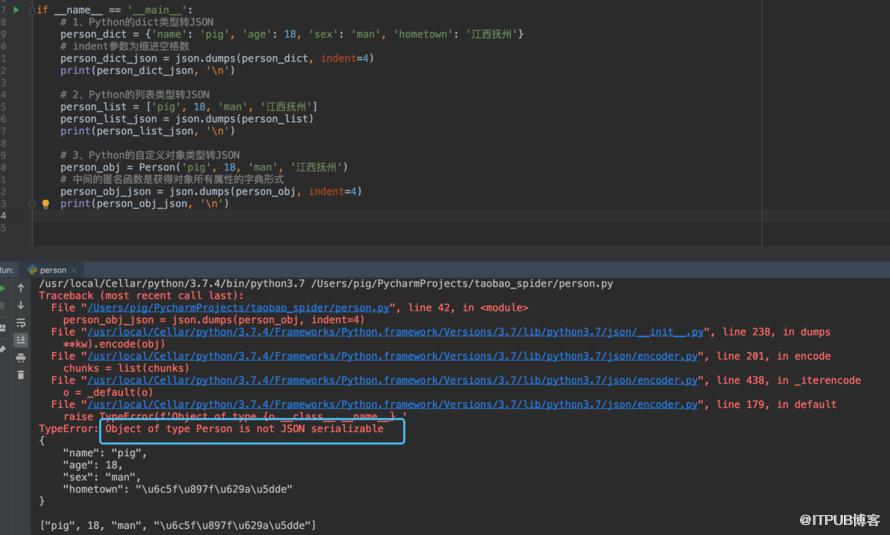This screenshot has width=890, height=535.
Task: Click the yellow light bulb intention icon
Action: [x=45, y=204]
